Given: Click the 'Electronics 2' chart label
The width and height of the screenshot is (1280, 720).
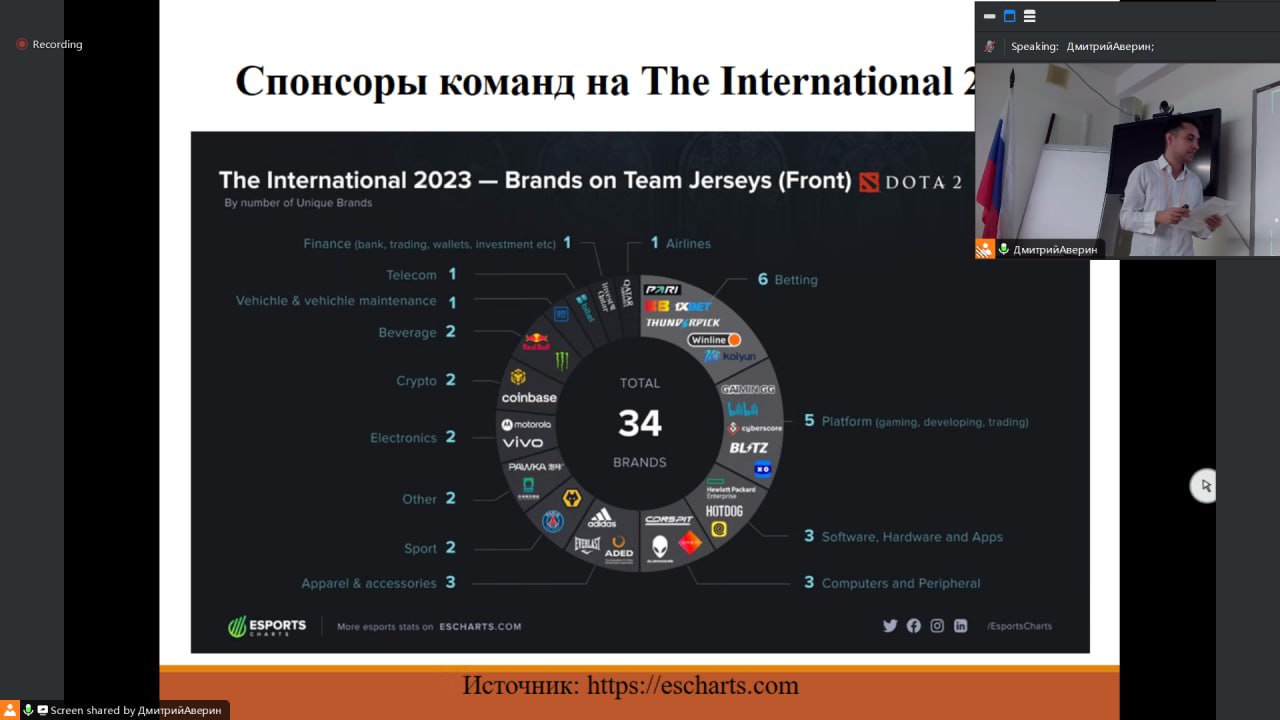Looking at the screenshot, I should click(413, 438).
